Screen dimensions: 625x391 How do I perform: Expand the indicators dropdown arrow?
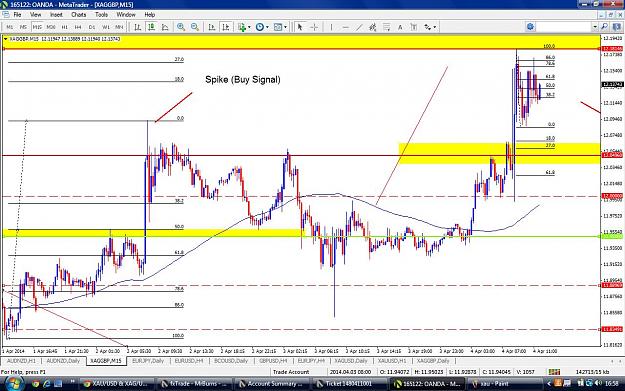[x=249, y=27]
